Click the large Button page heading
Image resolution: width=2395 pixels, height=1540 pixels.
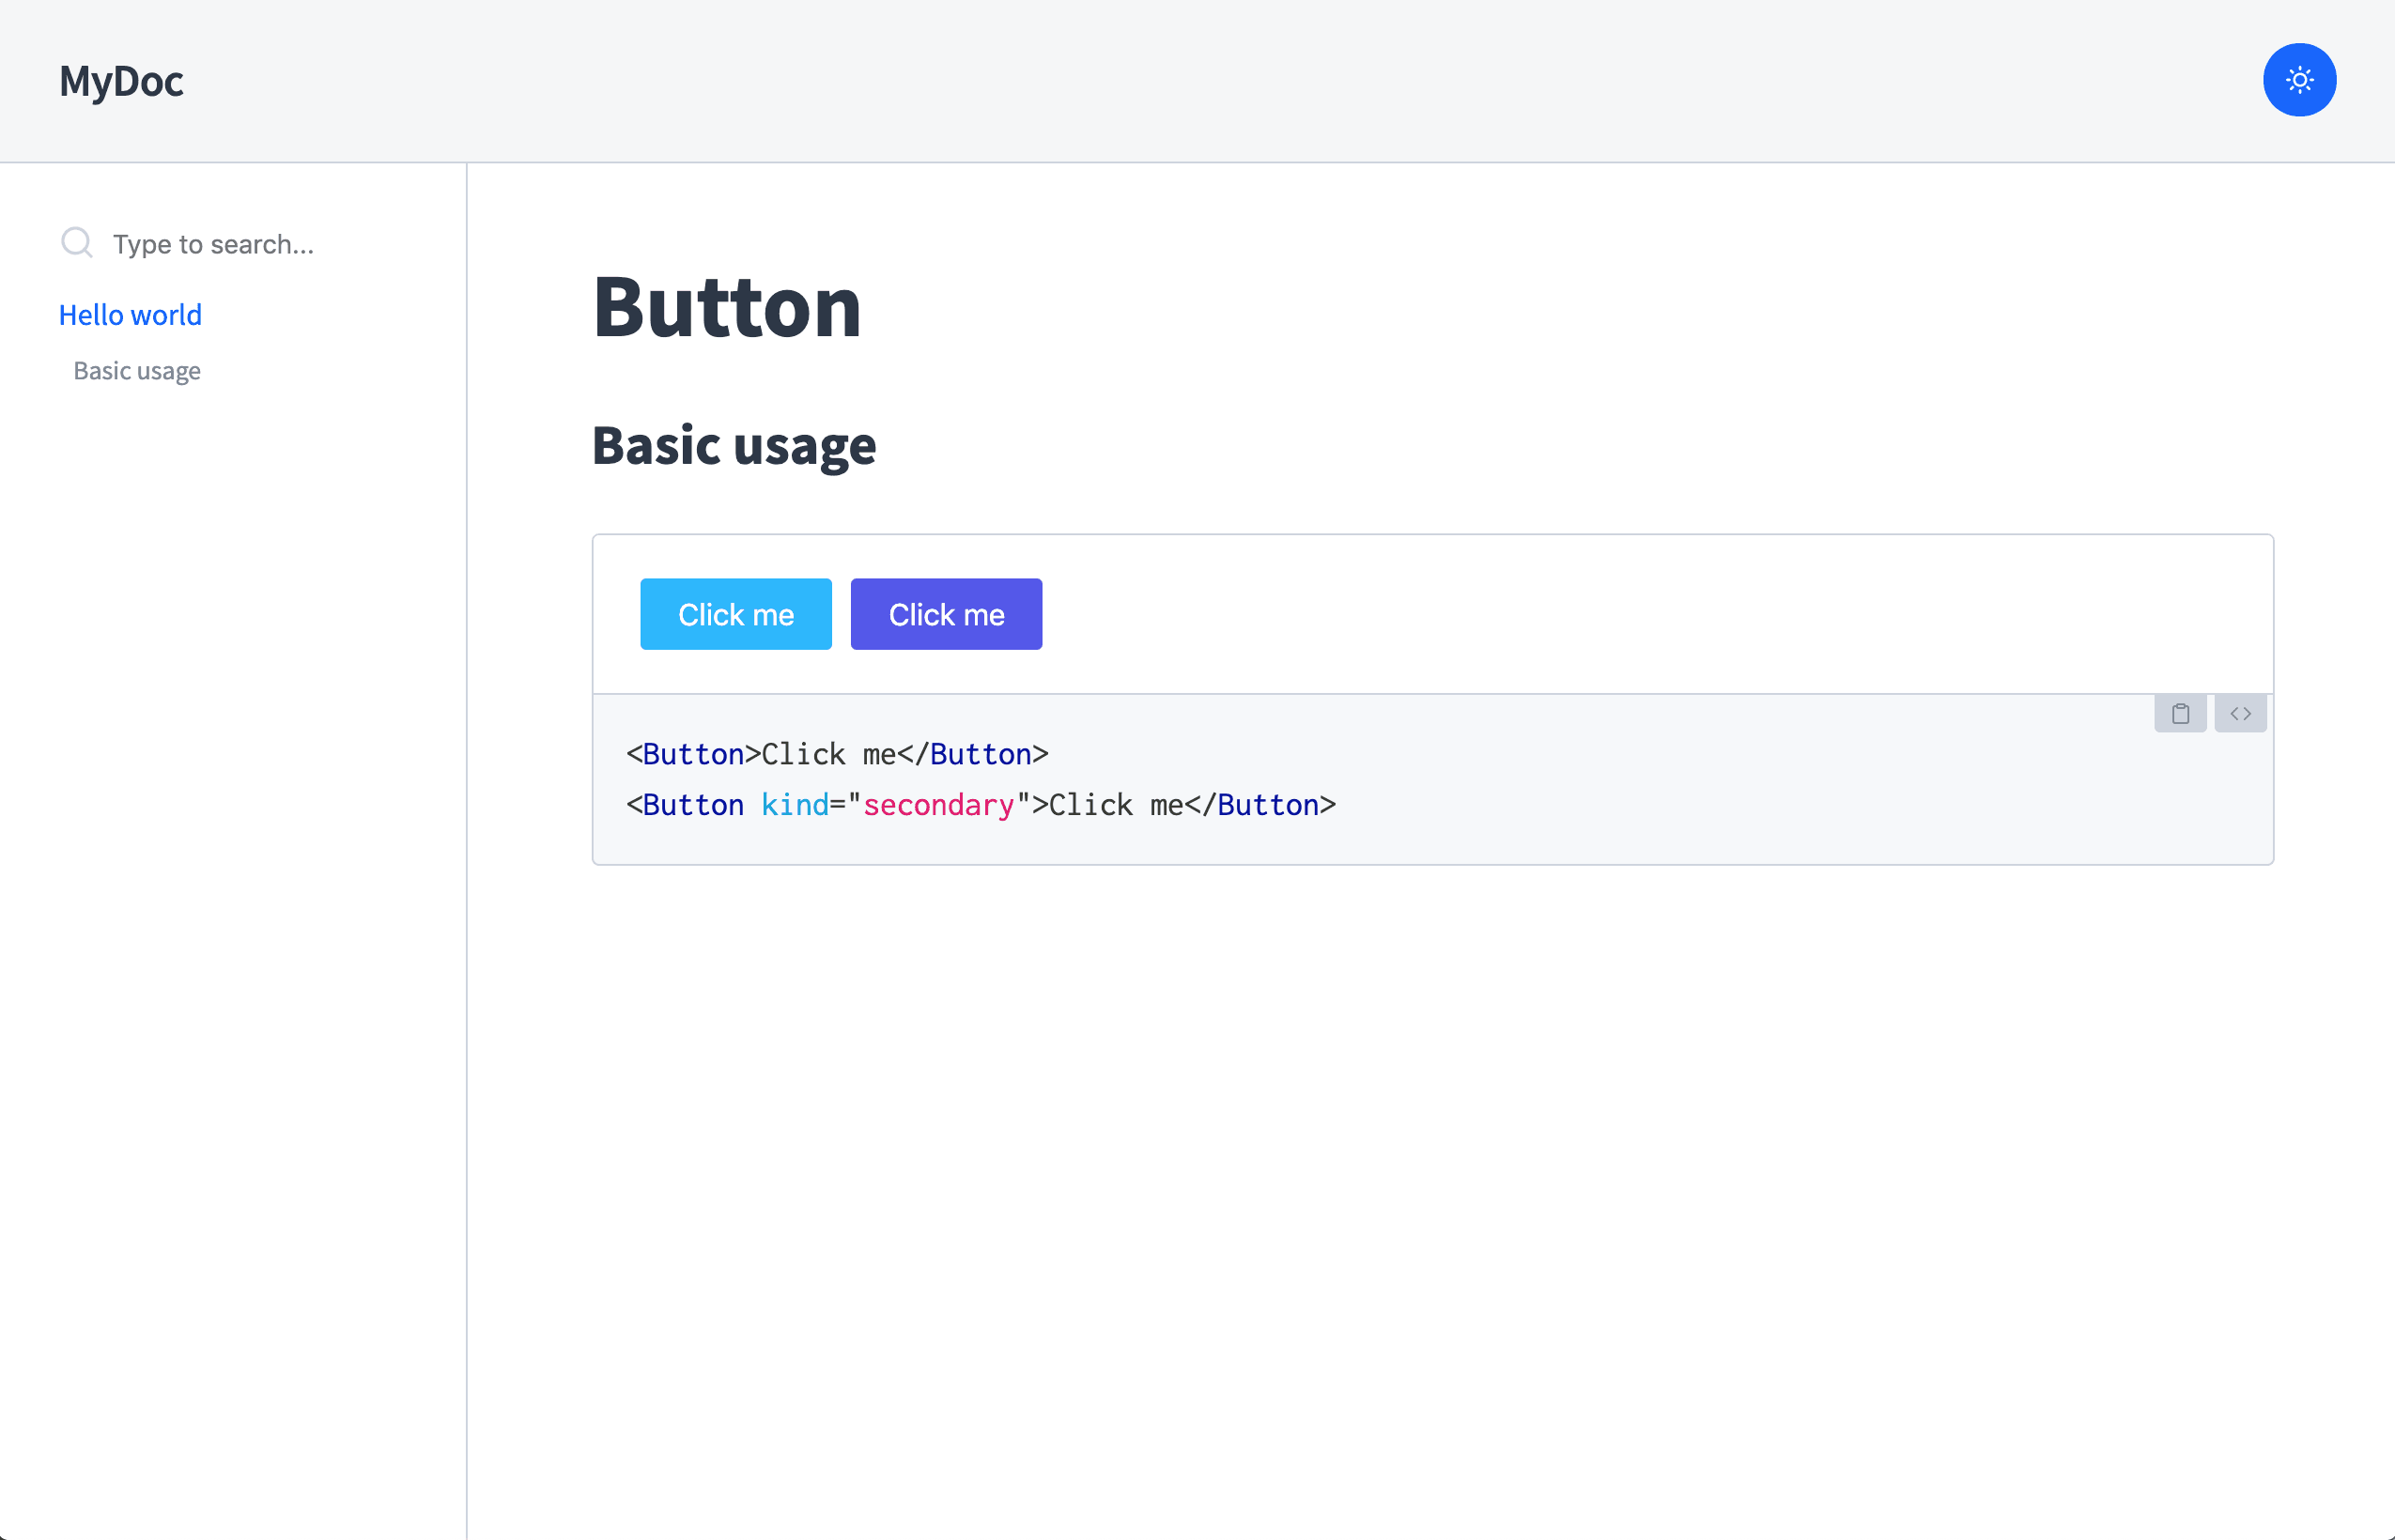pos(727,307)
